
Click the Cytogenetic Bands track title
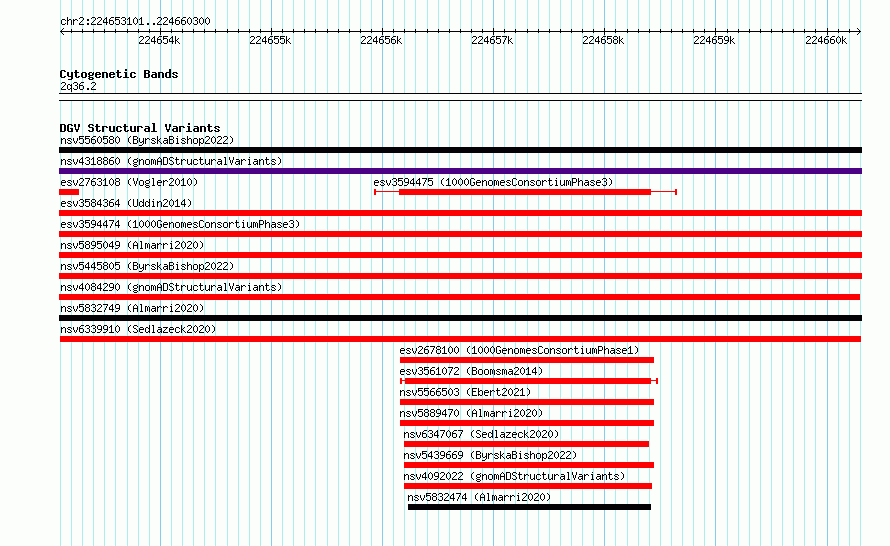[x=119, y=74]
